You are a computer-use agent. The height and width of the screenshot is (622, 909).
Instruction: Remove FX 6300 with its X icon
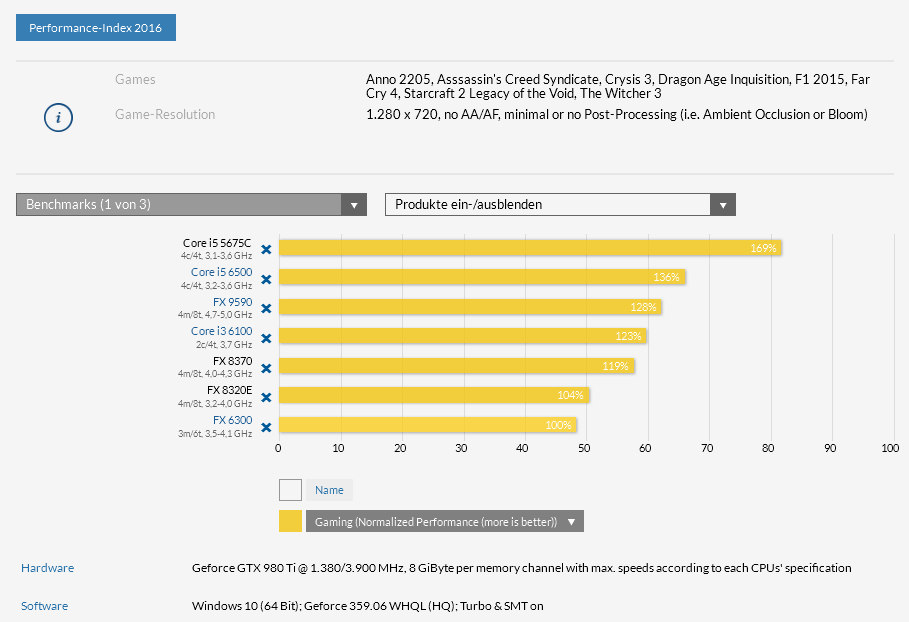(266, 427)
